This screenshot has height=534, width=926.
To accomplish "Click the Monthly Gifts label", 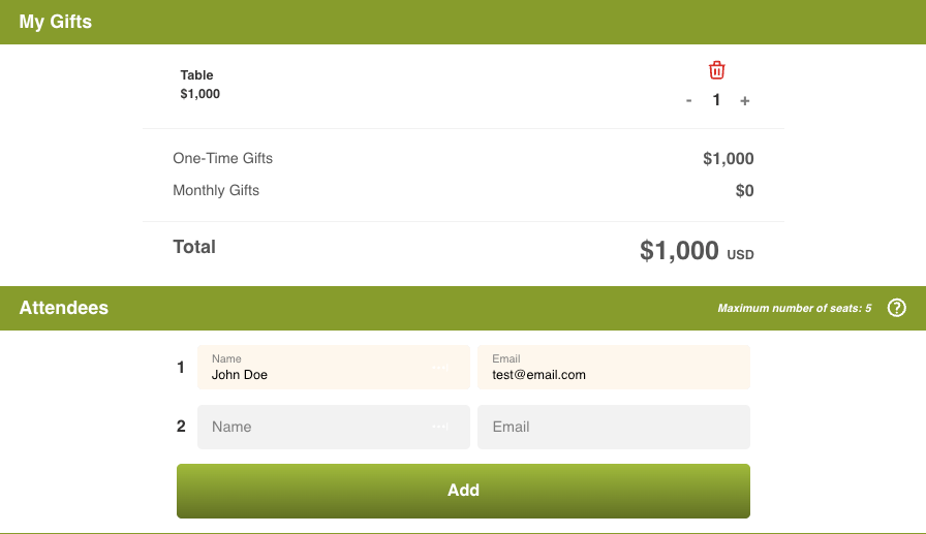I will click(216, 190).
